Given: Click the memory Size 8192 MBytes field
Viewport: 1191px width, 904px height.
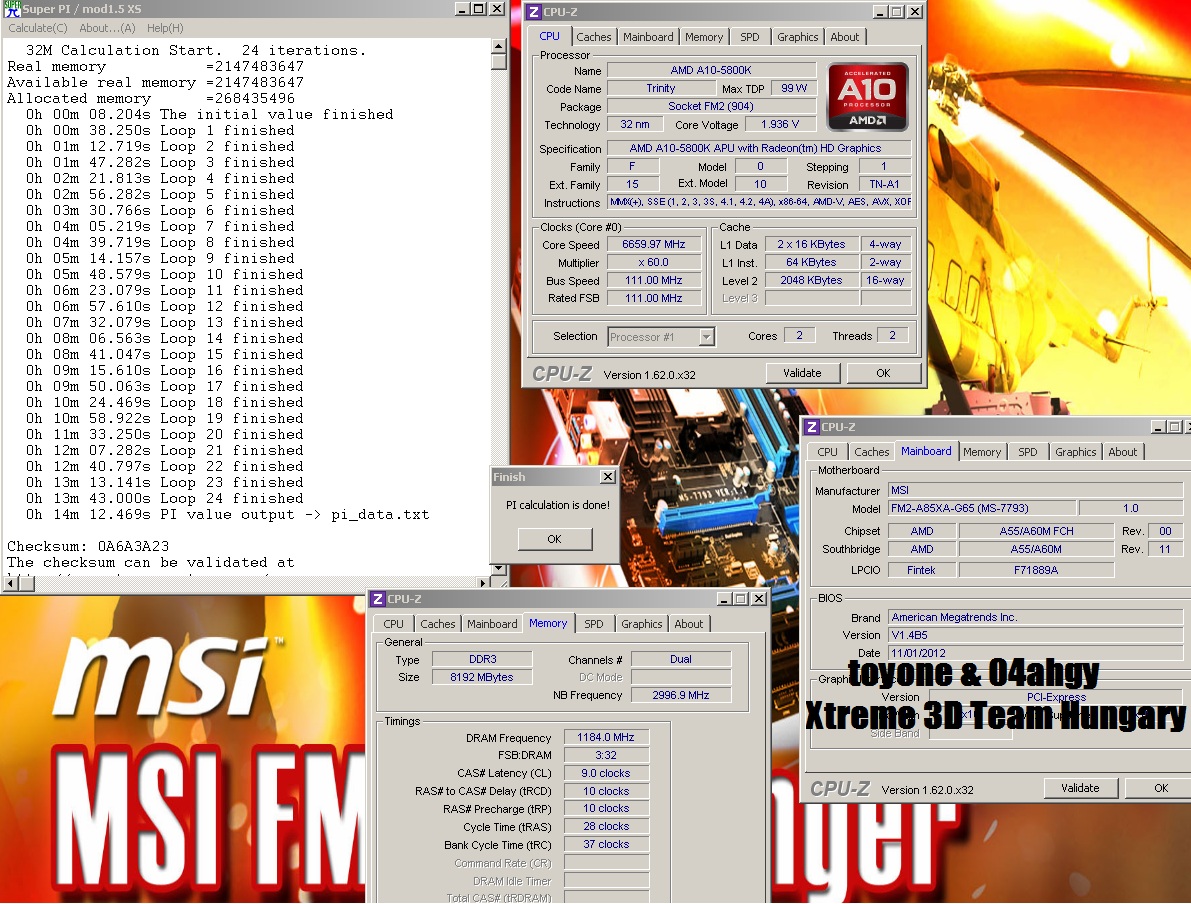Looking at the screenshot, I should click(482, 677).
